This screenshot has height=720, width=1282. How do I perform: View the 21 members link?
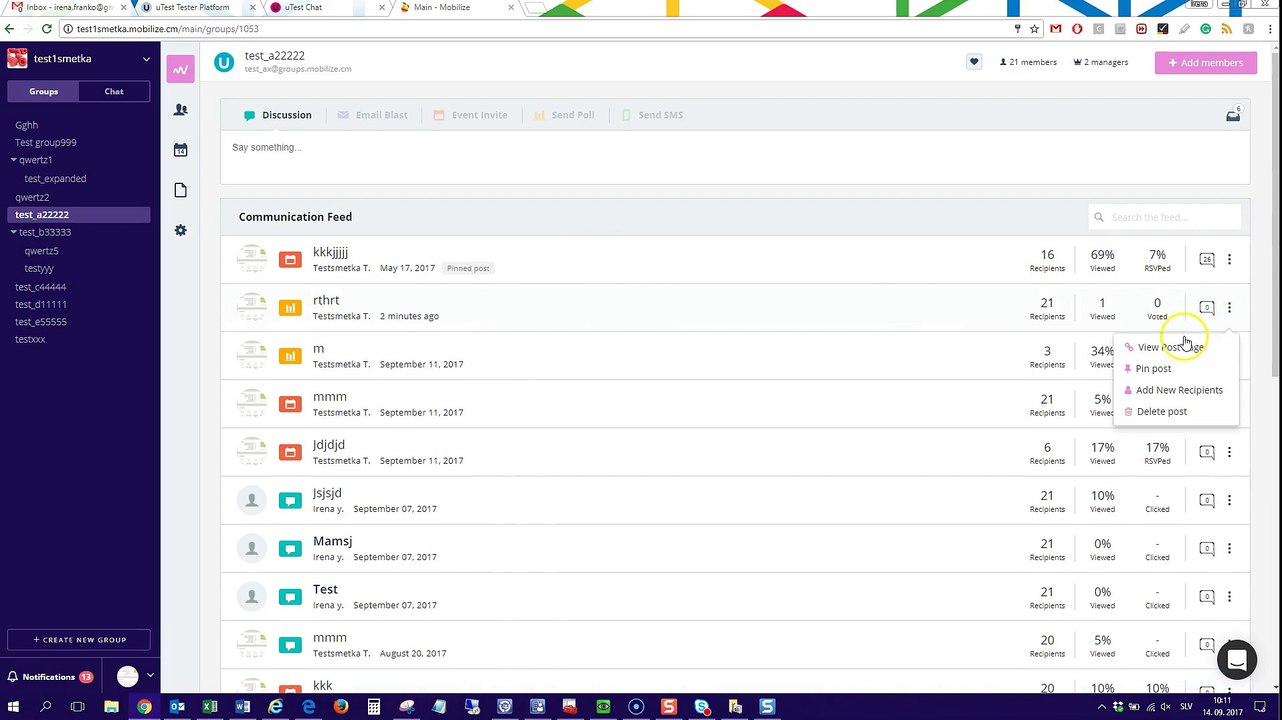[x=1028, y=62]
